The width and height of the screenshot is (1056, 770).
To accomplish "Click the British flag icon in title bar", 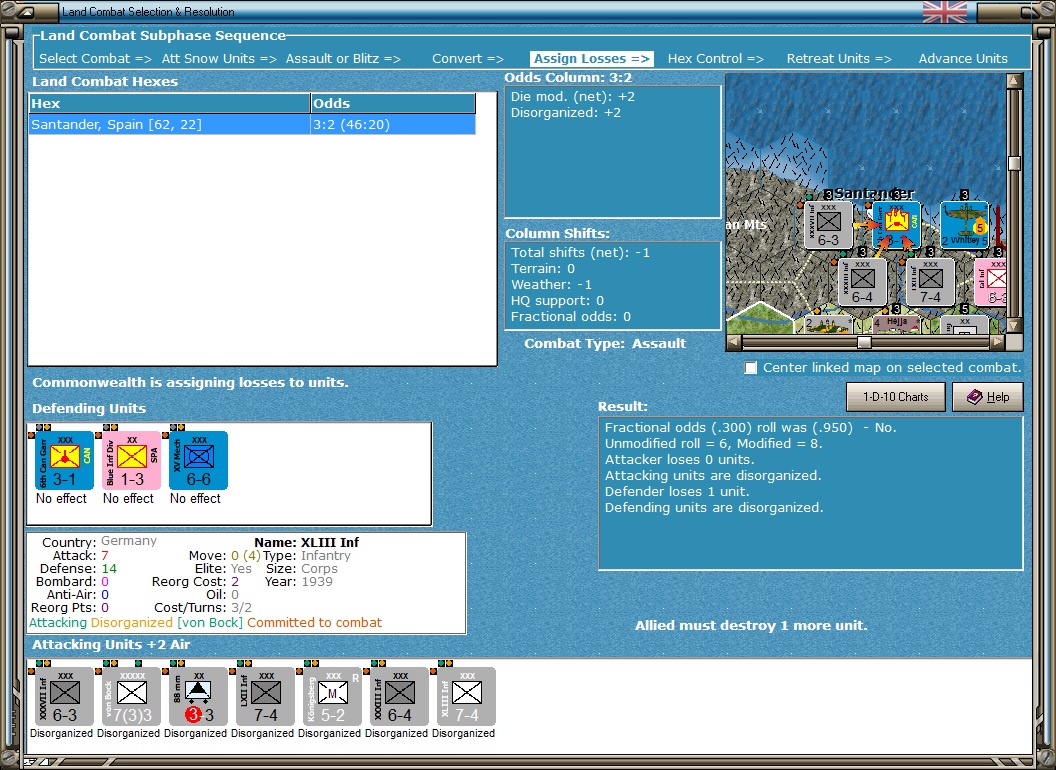I will [x=944, y=12].
